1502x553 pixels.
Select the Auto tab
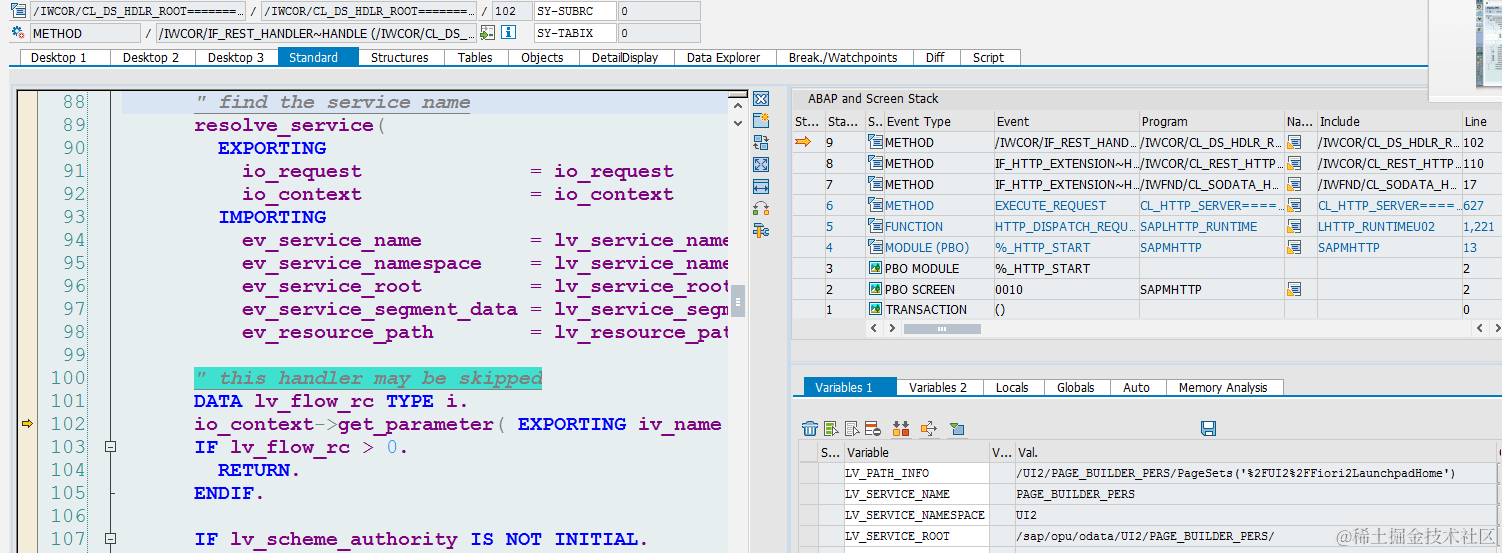click(x=1136, y=387)
